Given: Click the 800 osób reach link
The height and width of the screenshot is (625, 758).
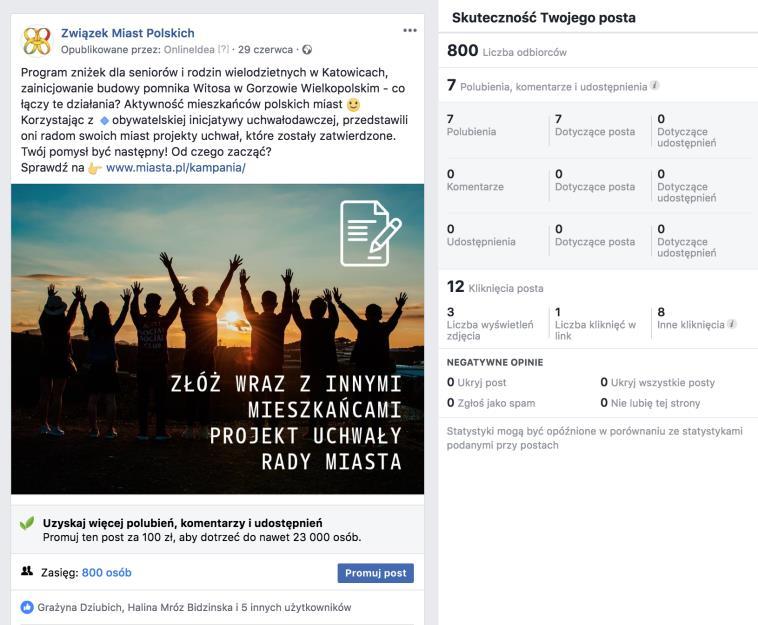Looking at the screenshot, I should coord(106,573).
